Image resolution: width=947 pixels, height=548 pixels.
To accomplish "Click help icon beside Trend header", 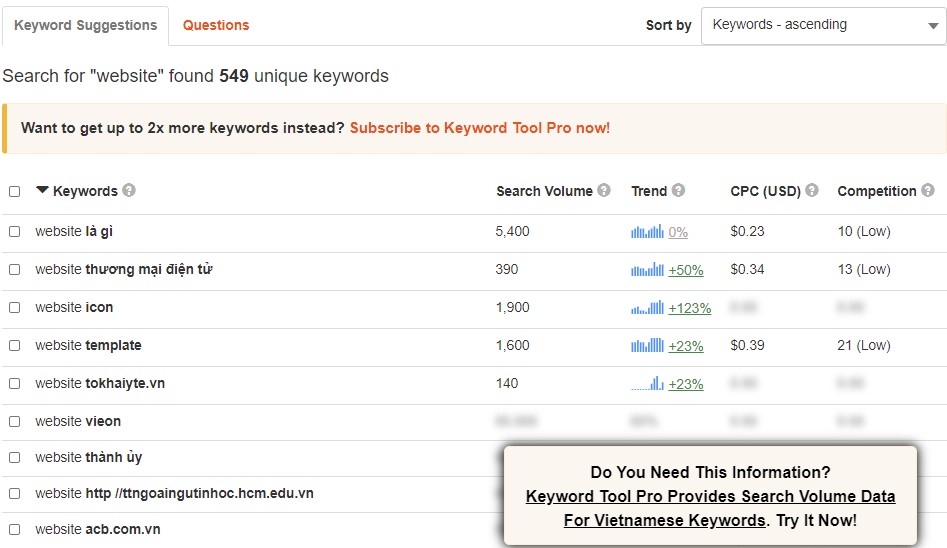I will 679,191.
